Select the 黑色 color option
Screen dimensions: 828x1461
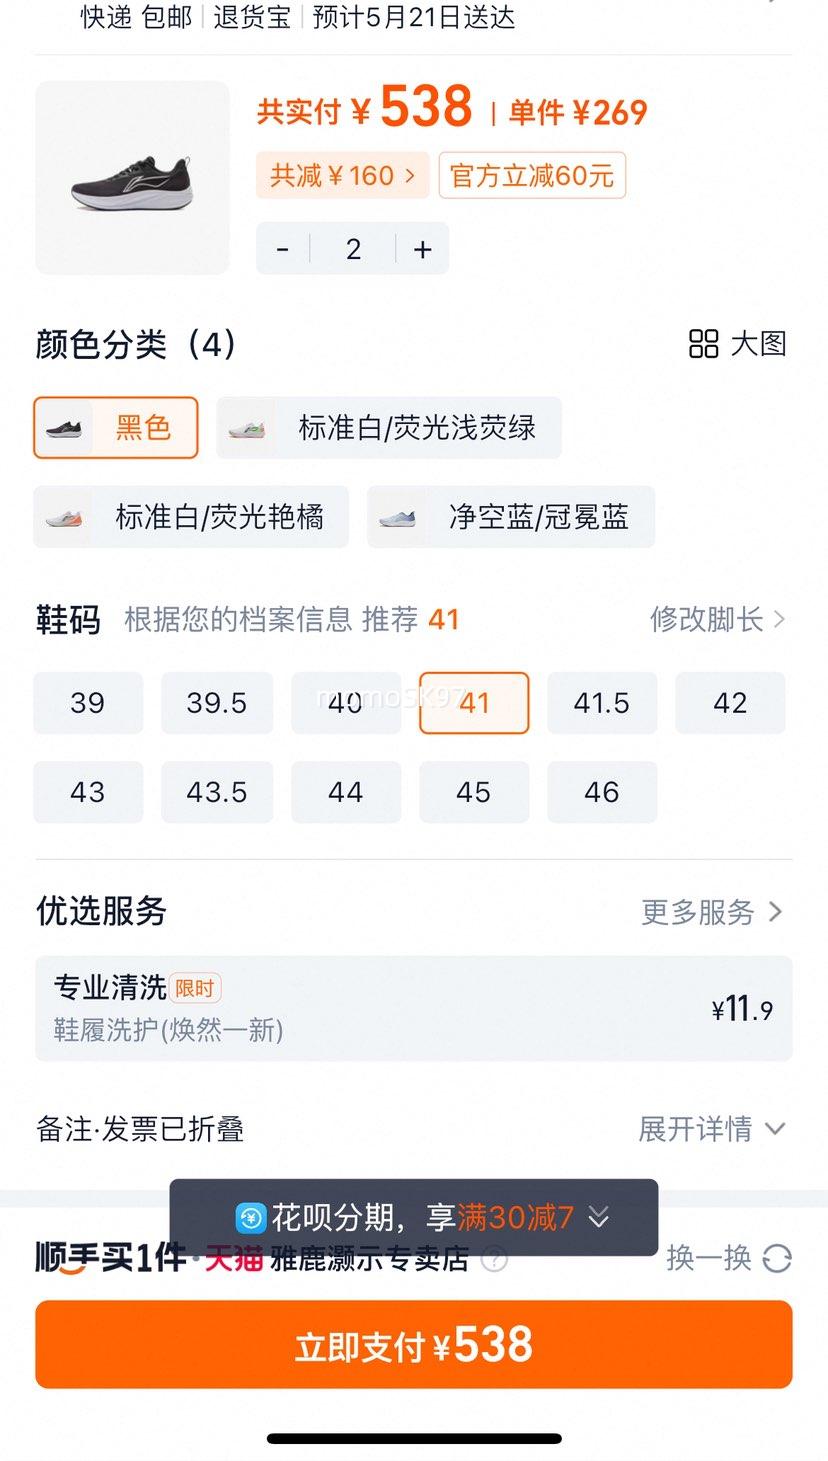116,428
